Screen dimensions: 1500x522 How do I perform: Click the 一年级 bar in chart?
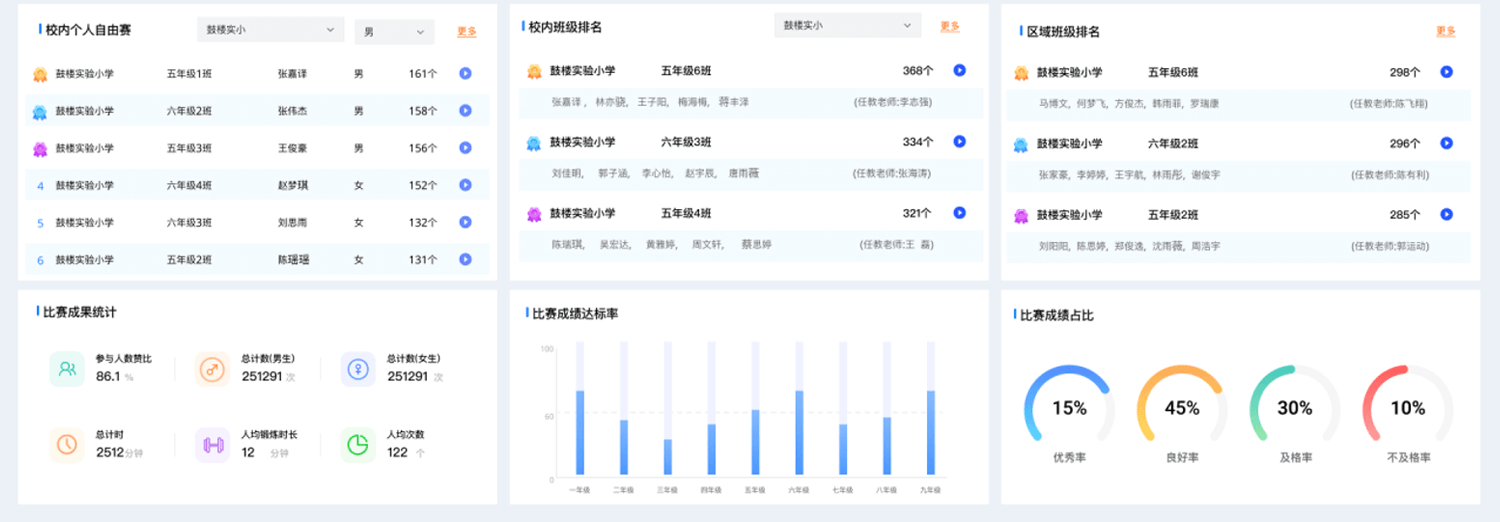579,432
